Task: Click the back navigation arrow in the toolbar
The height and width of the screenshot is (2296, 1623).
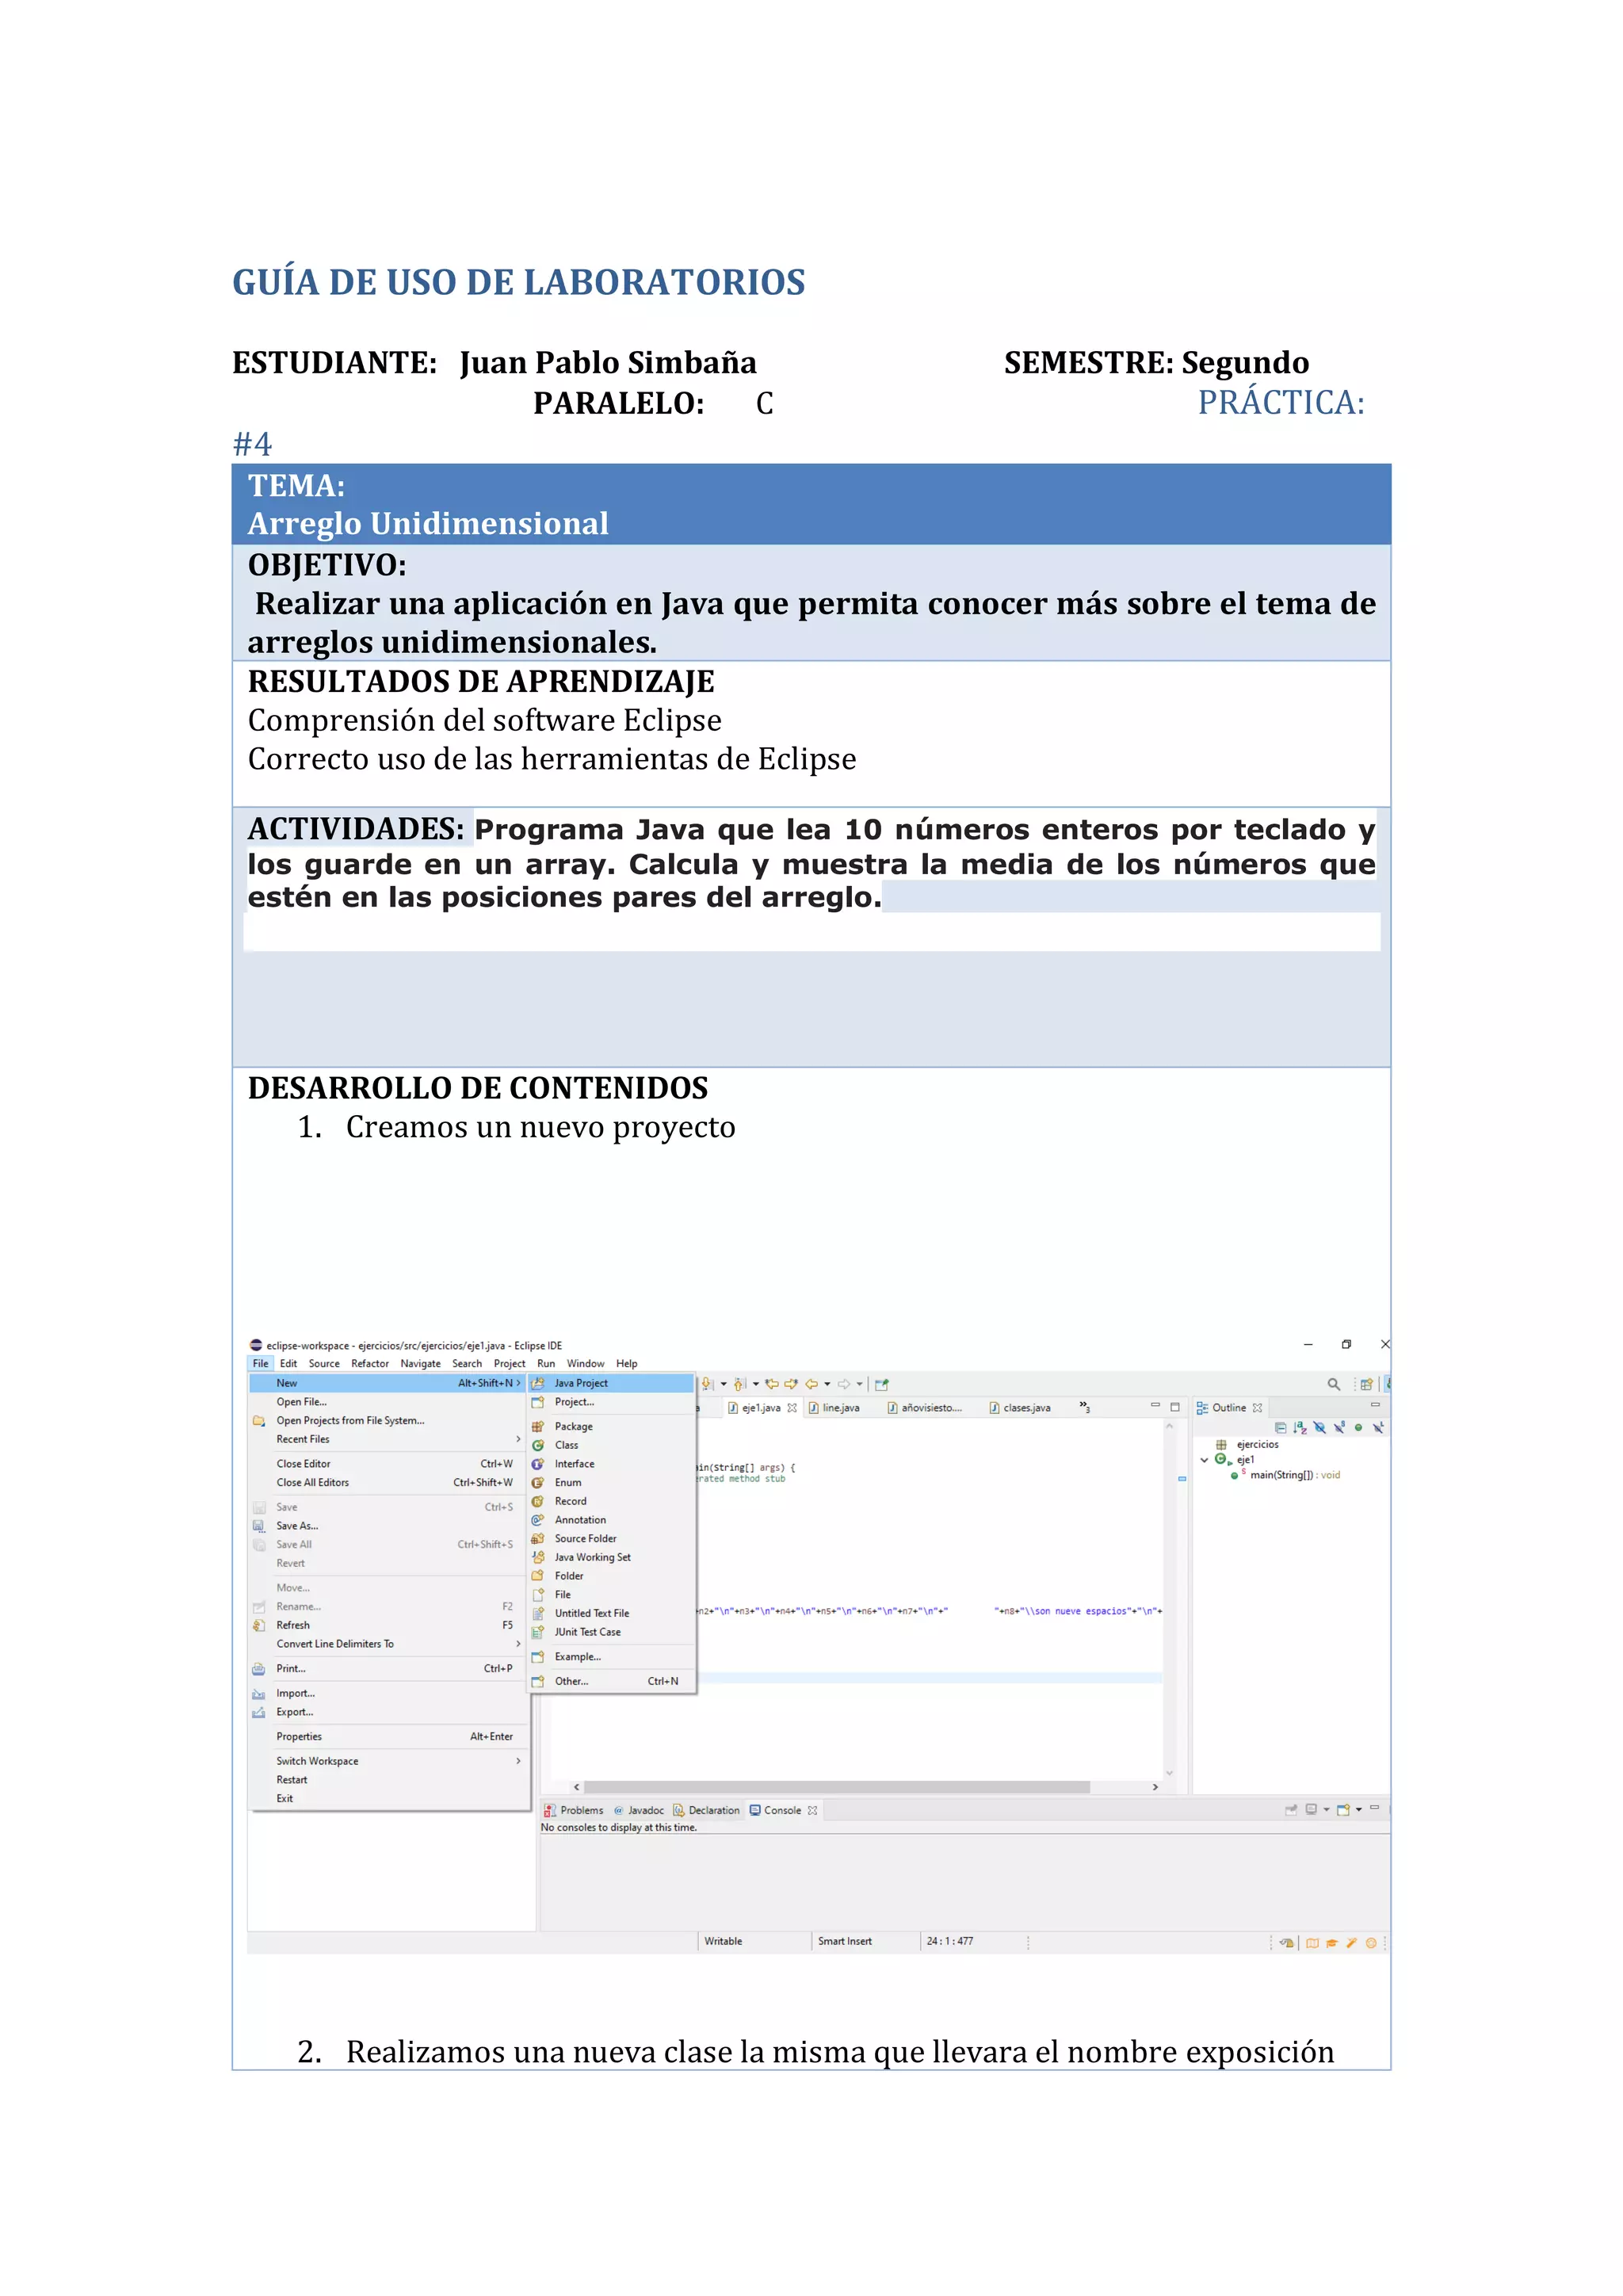Action: (x=812, y=1384)
